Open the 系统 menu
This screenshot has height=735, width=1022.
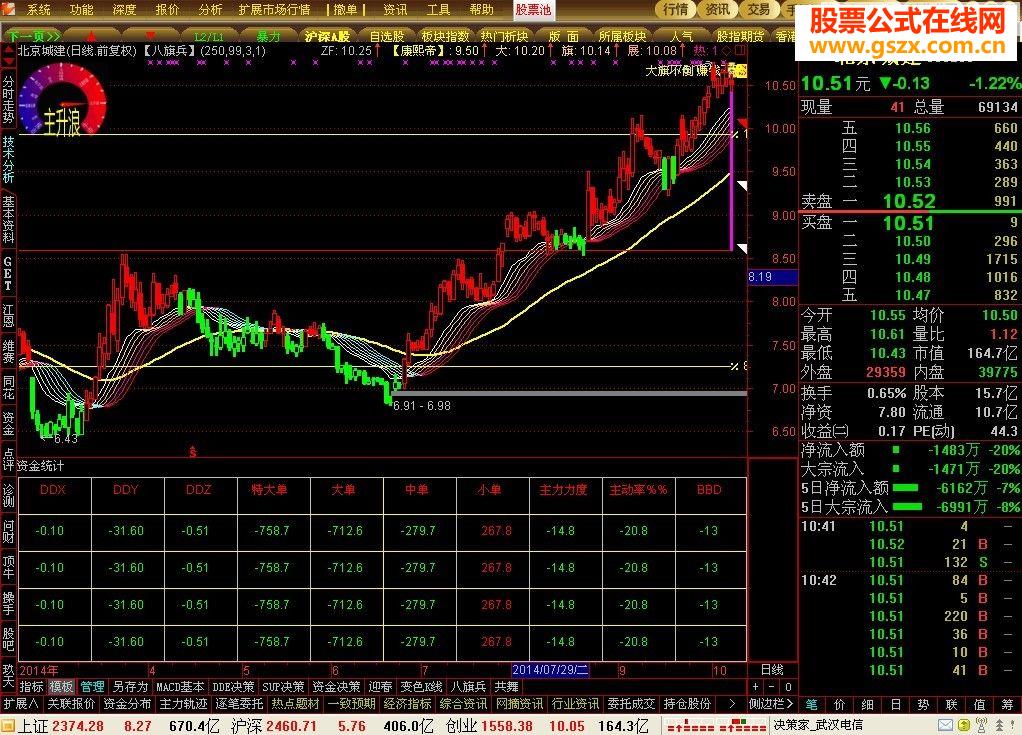[x=39, y=10]
